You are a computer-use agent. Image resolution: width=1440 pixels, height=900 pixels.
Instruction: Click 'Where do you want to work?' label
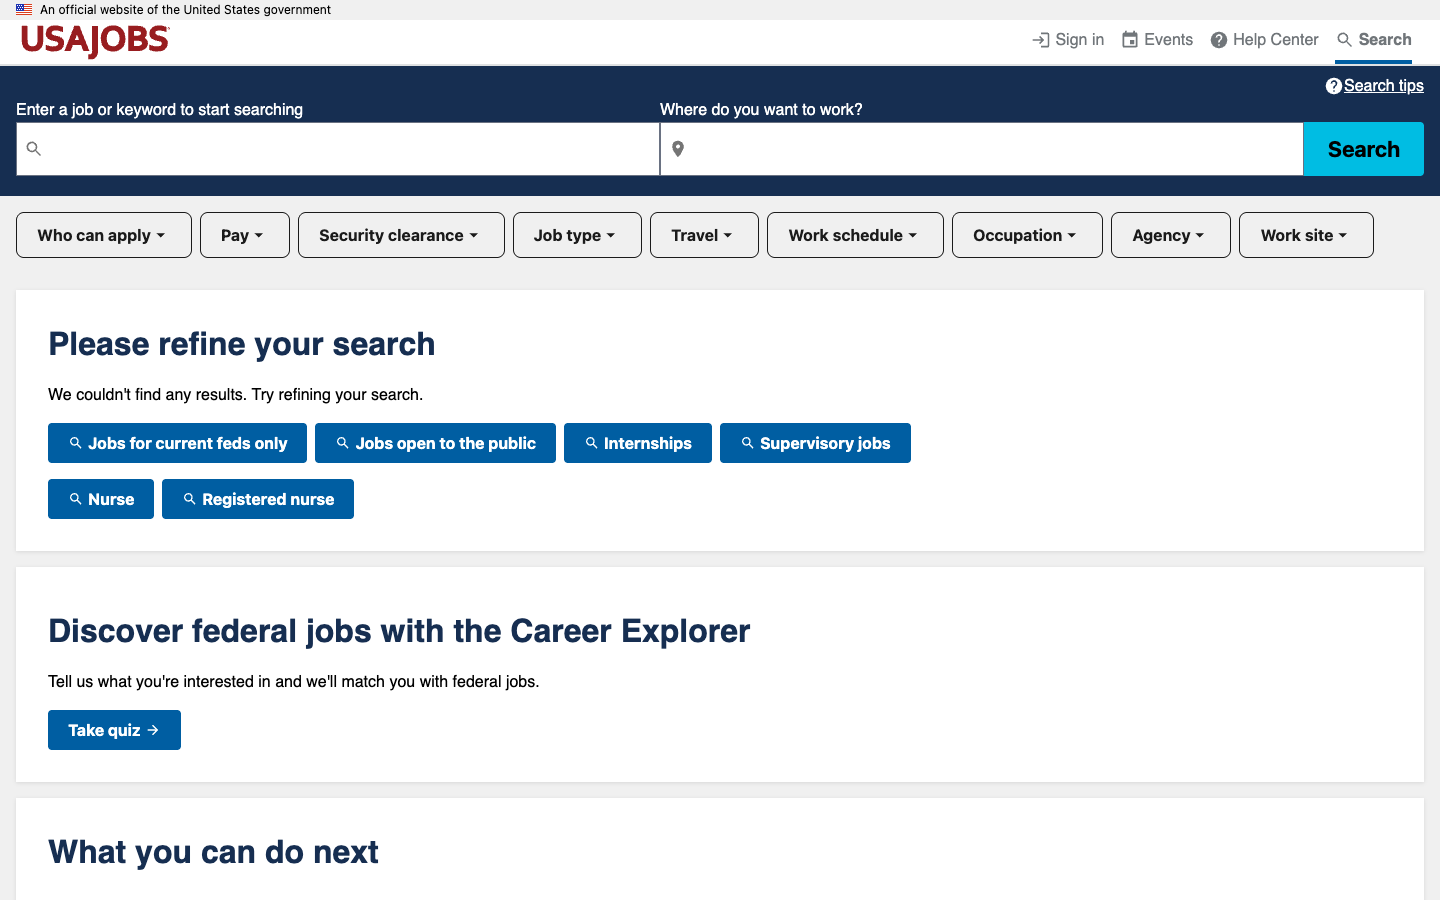tap(761, 110)
